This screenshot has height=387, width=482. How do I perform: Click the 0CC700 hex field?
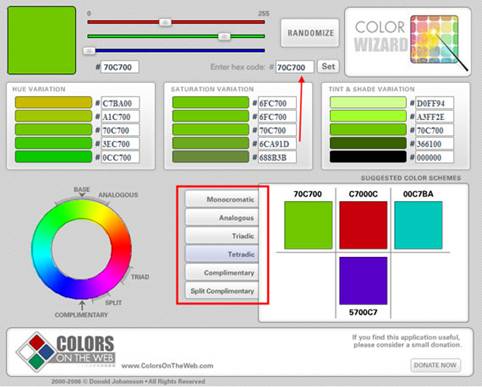point(120,157)
